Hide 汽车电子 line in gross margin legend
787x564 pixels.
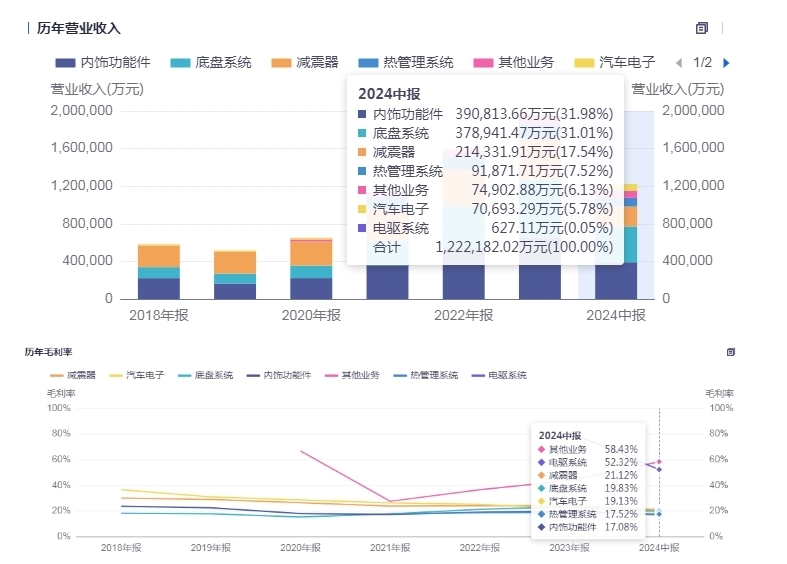[137, 375]
